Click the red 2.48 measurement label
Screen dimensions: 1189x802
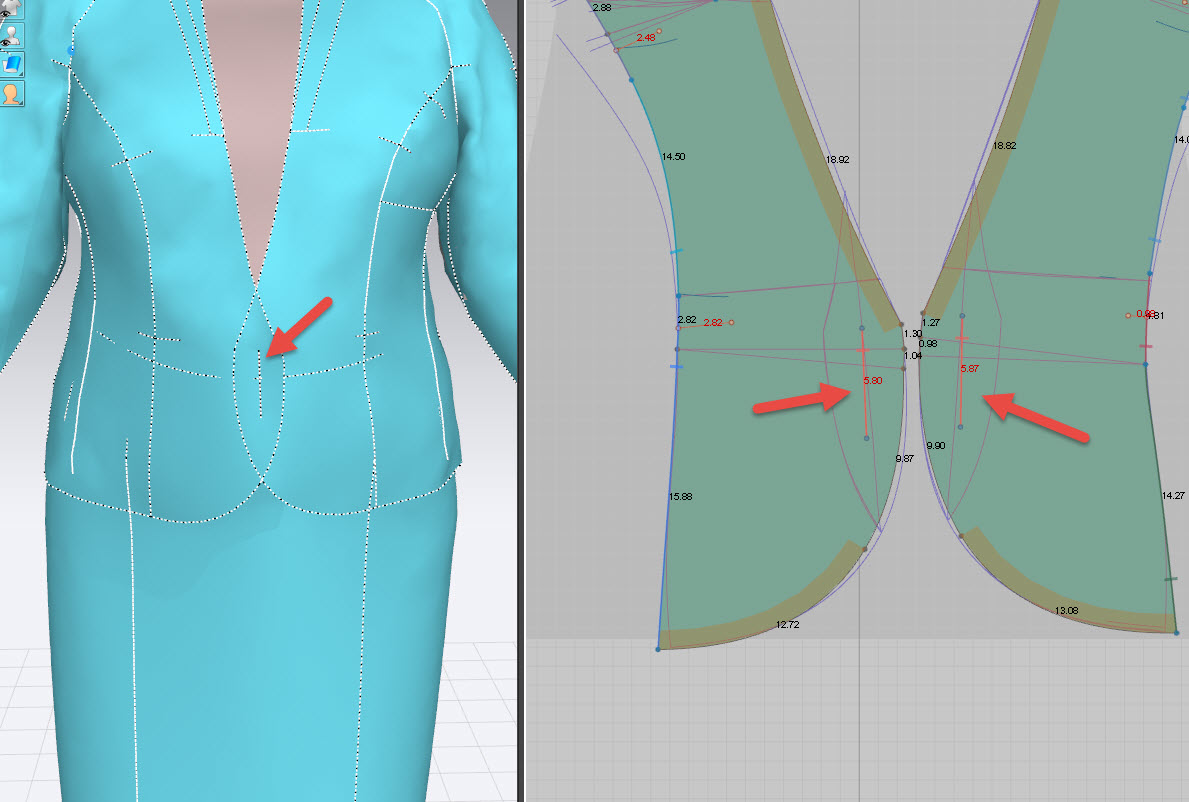click(x=646, y=38)
